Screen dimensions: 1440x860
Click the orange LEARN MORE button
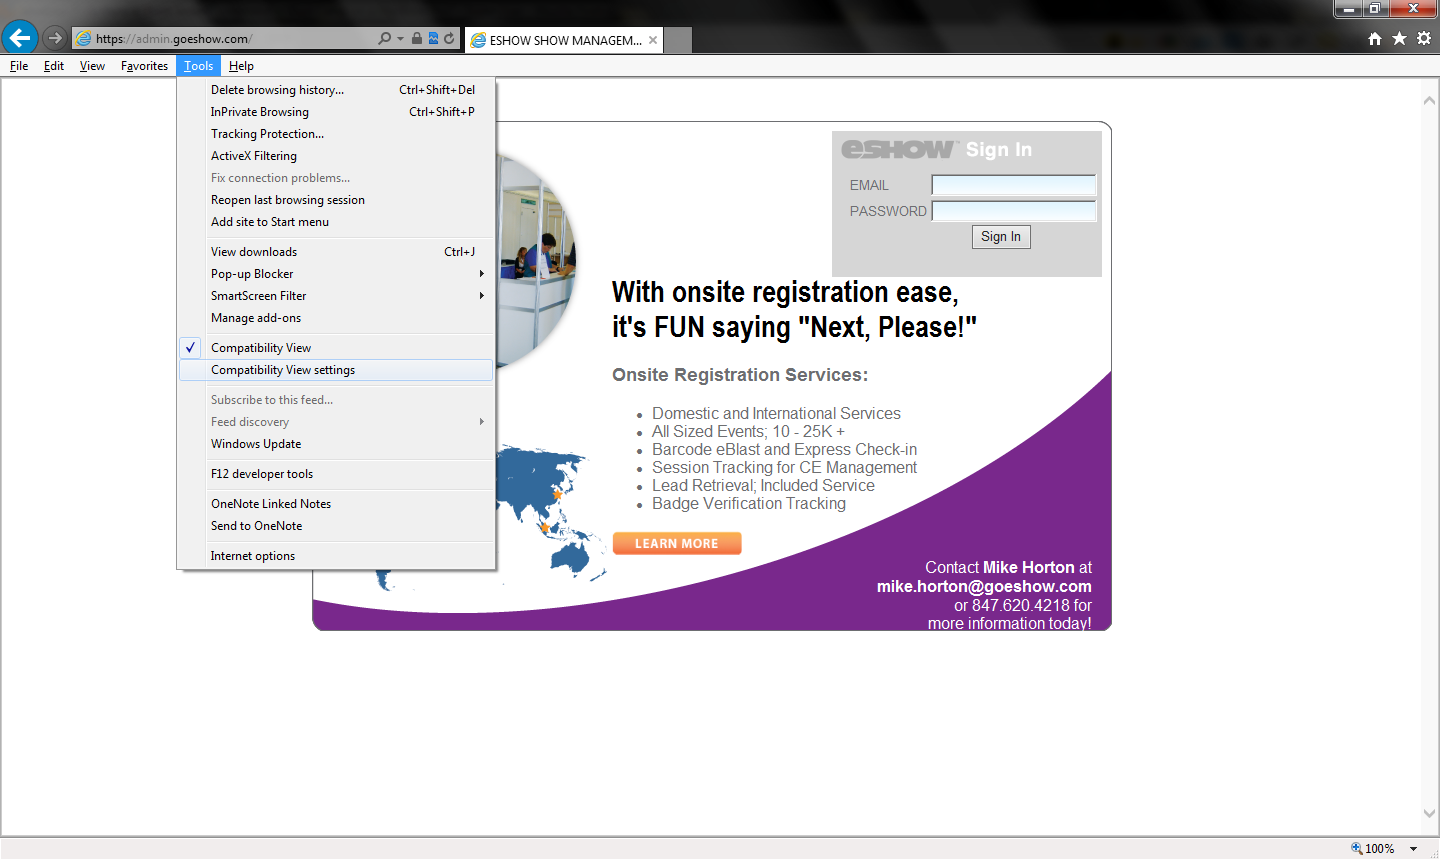point(677,543)
